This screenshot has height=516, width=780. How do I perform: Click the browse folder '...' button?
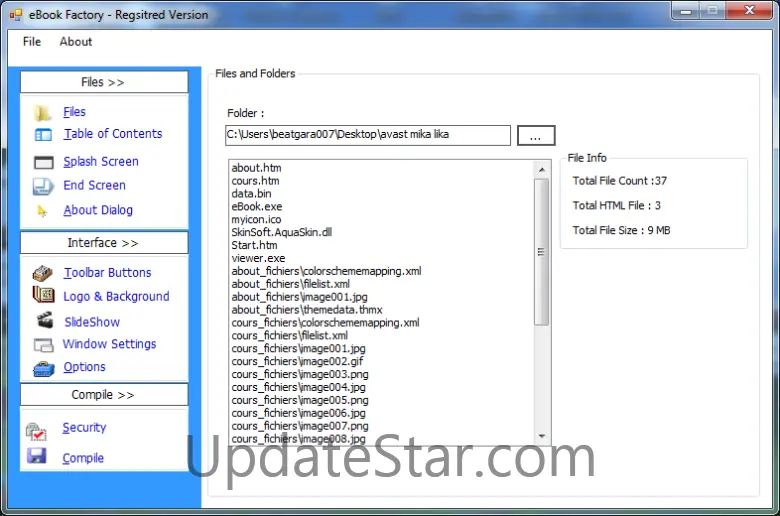[x=536, y=135]
